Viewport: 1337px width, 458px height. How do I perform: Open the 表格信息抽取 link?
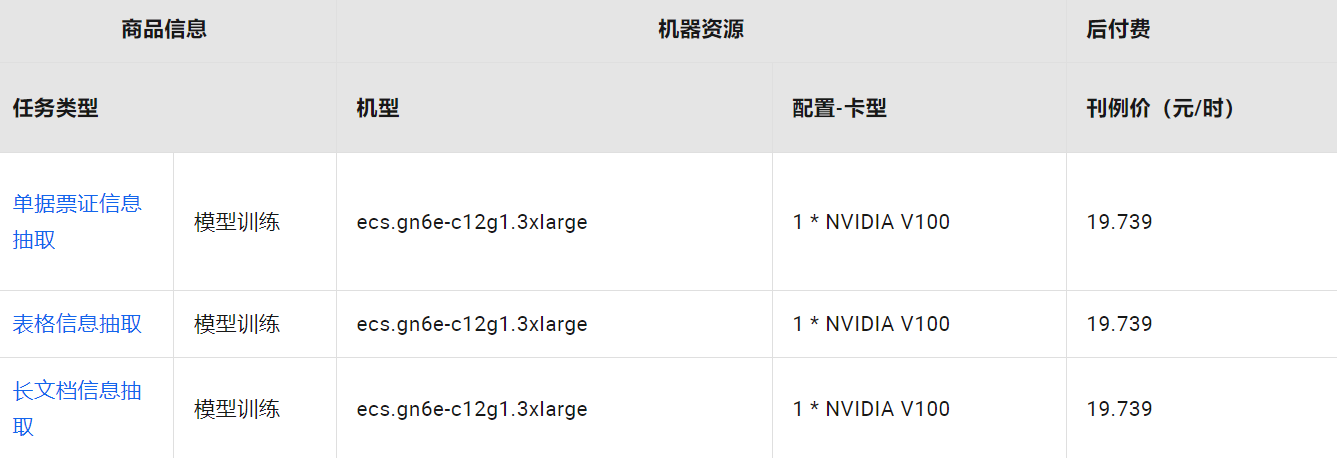[x=77, y=324]
